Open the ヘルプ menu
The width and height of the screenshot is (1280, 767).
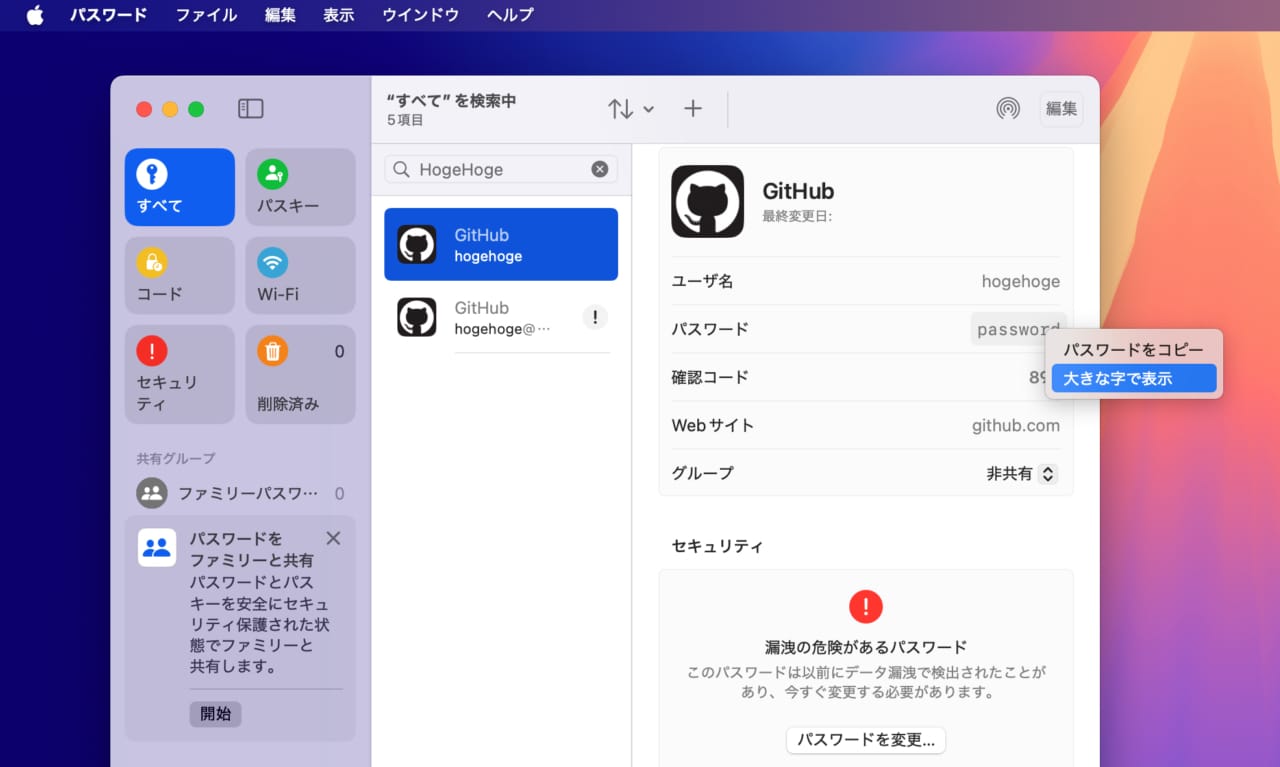510,15
